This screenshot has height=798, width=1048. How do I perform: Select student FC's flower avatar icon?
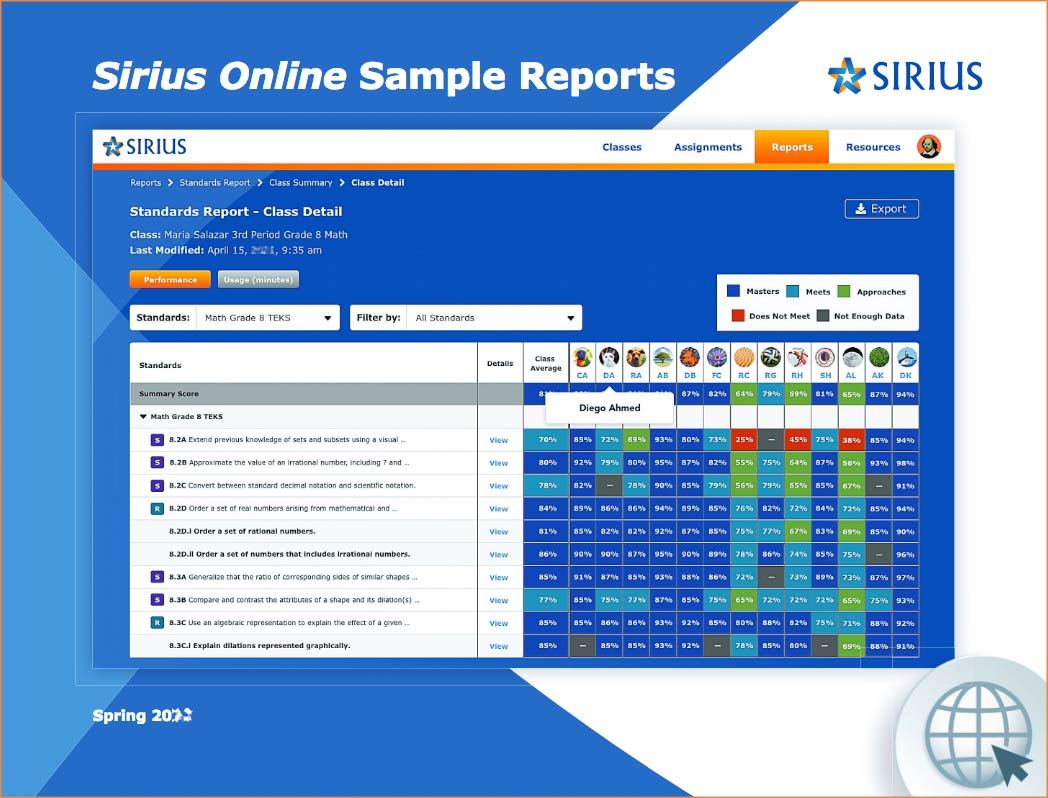[716, 357]
